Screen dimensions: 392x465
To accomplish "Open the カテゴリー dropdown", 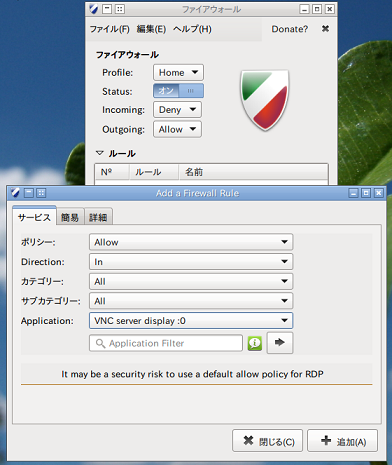I will (x=191, y=281).
